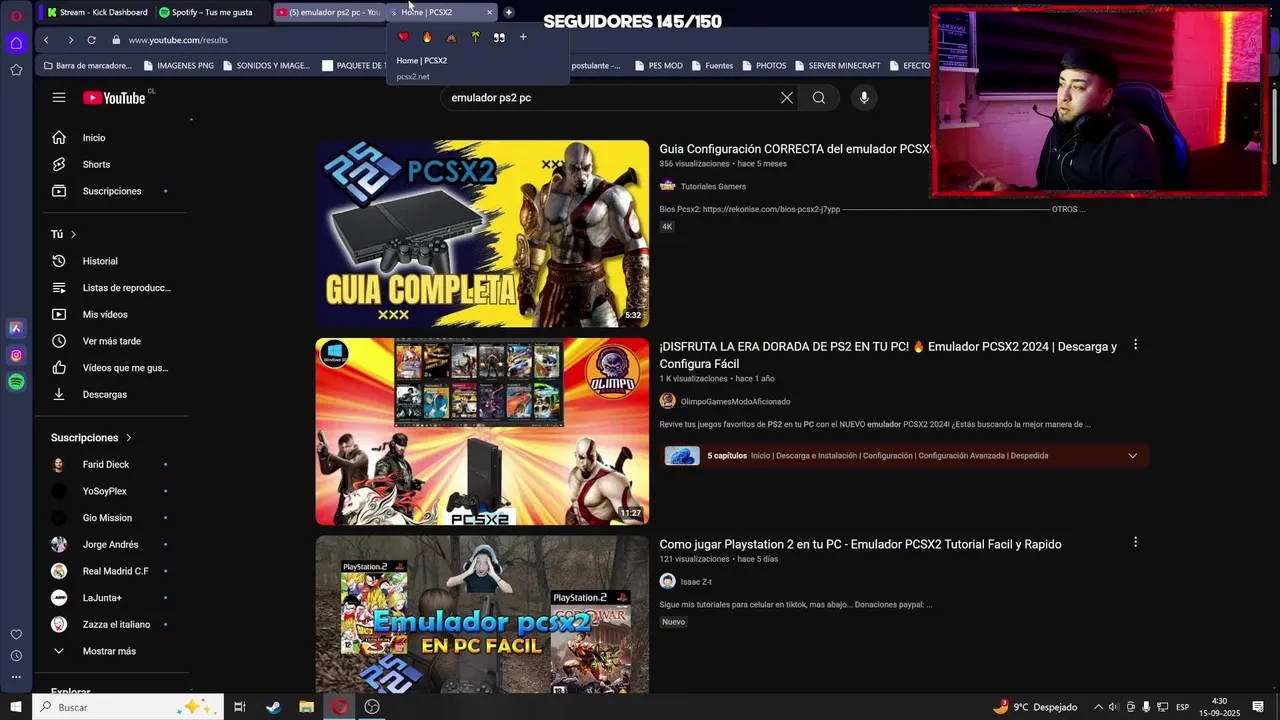Add another tab emoji with plus
Screen dimensions: 1280x720
(522, 37)
